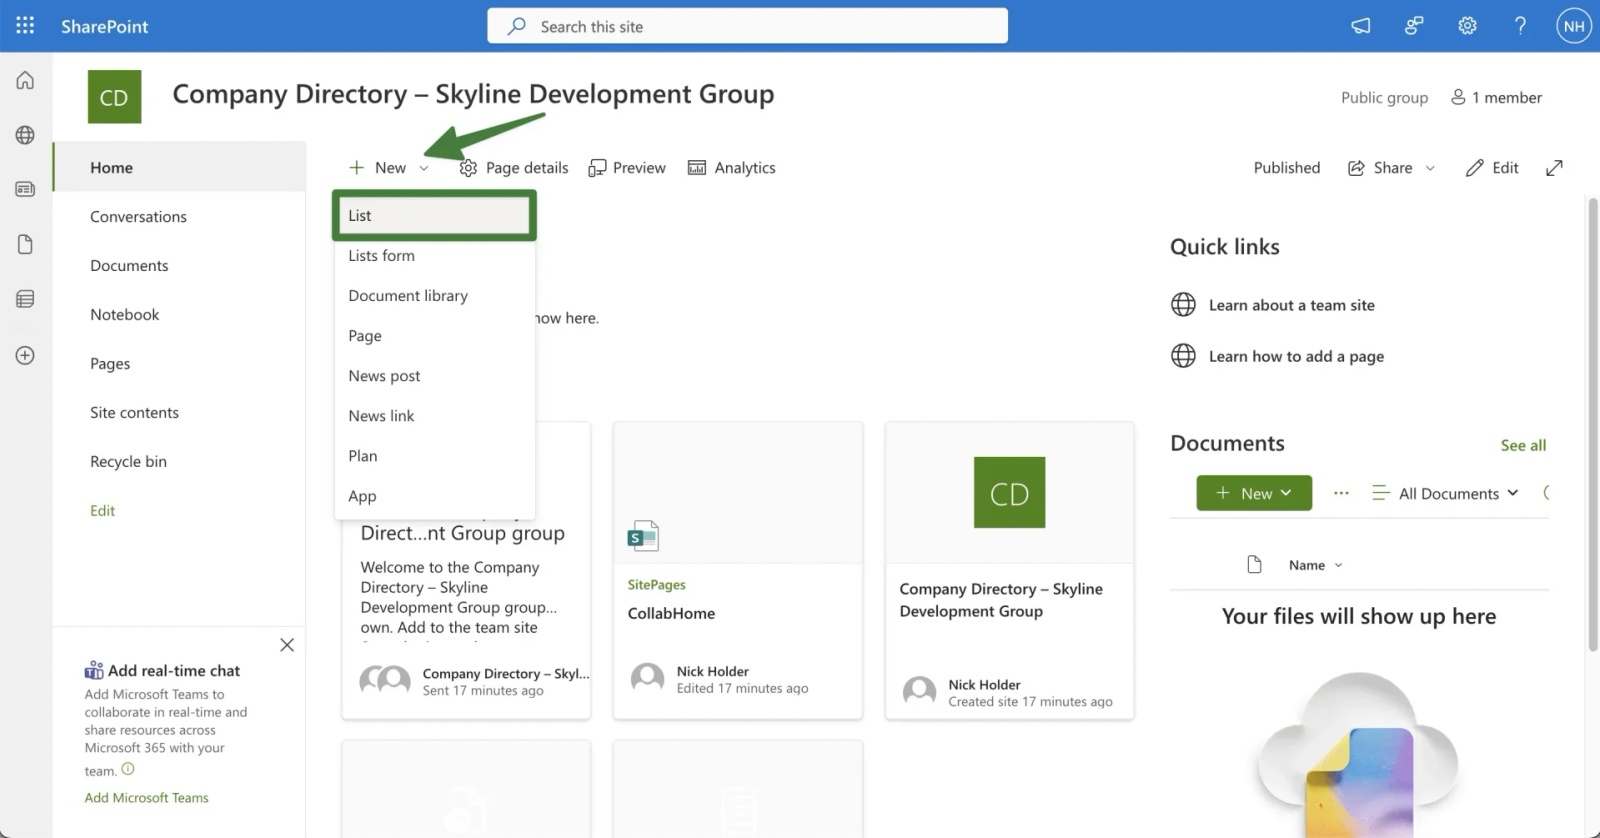Image resolution: width=1600 pixels, height=838 pixels.
Task: Click the SitePages label on card
Action: tap(656, 584)
